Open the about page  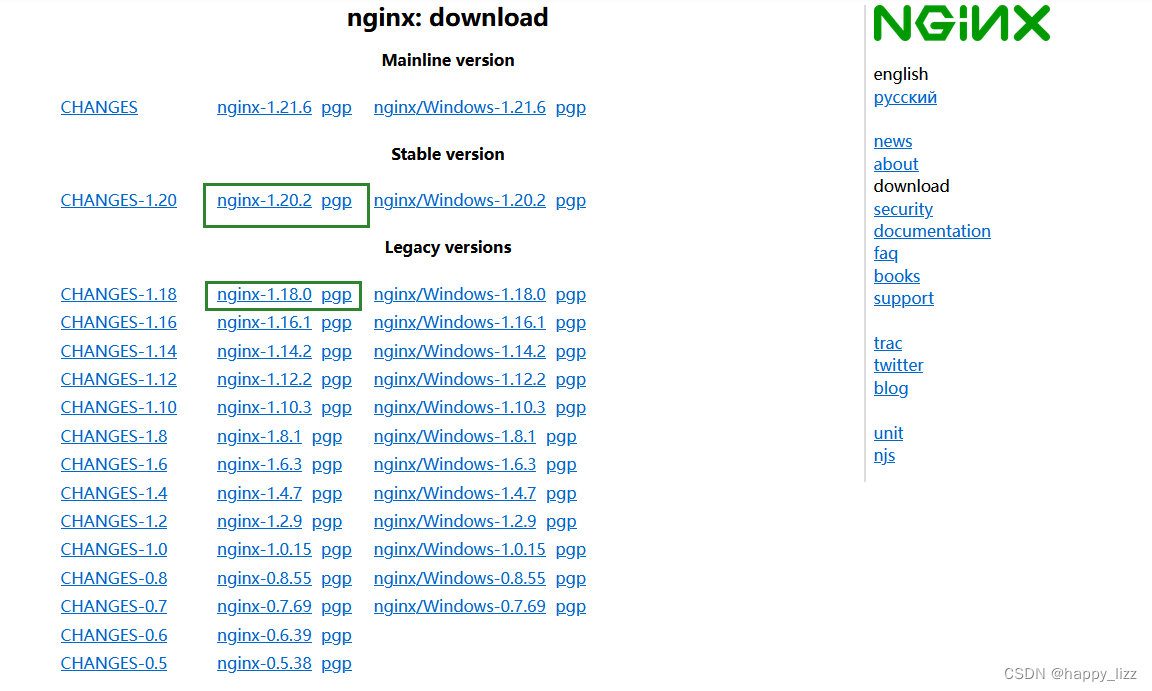[896, 164]
